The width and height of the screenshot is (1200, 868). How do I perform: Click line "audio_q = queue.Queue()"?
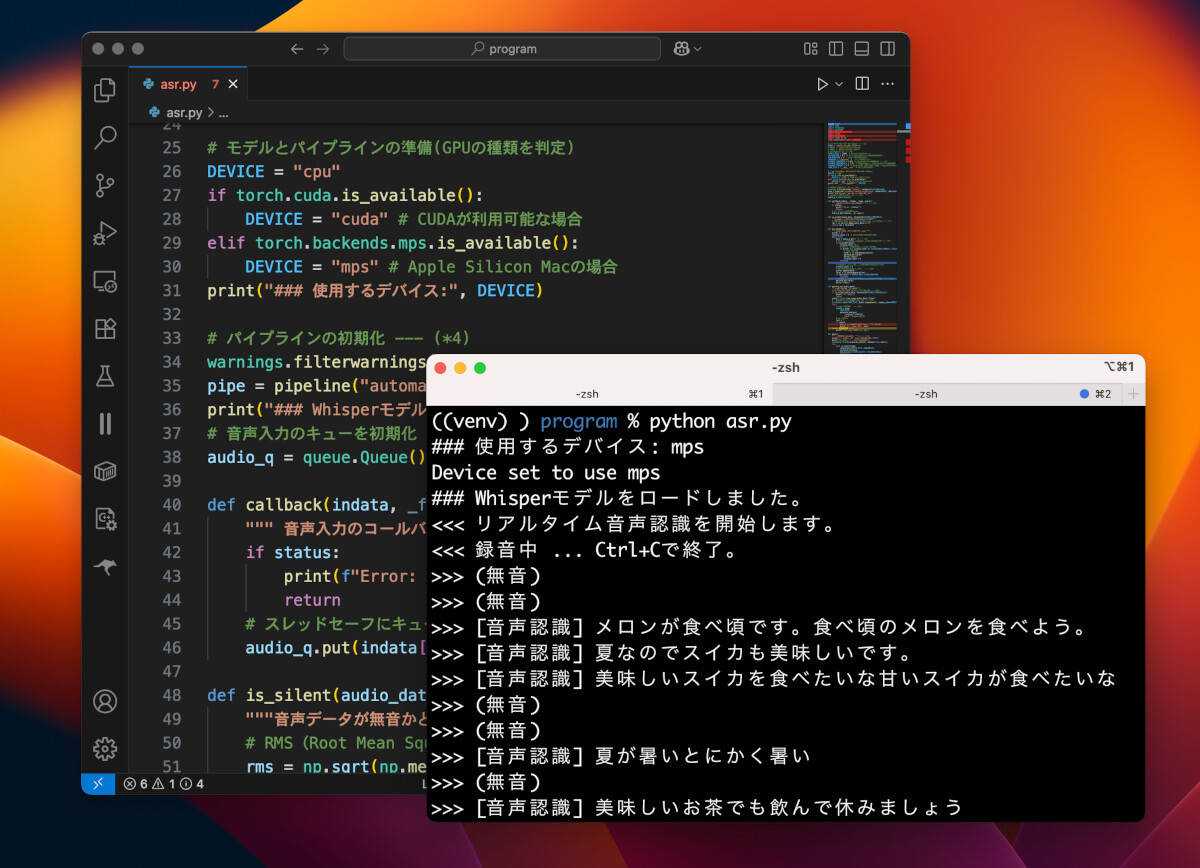(x=316, y=458)
